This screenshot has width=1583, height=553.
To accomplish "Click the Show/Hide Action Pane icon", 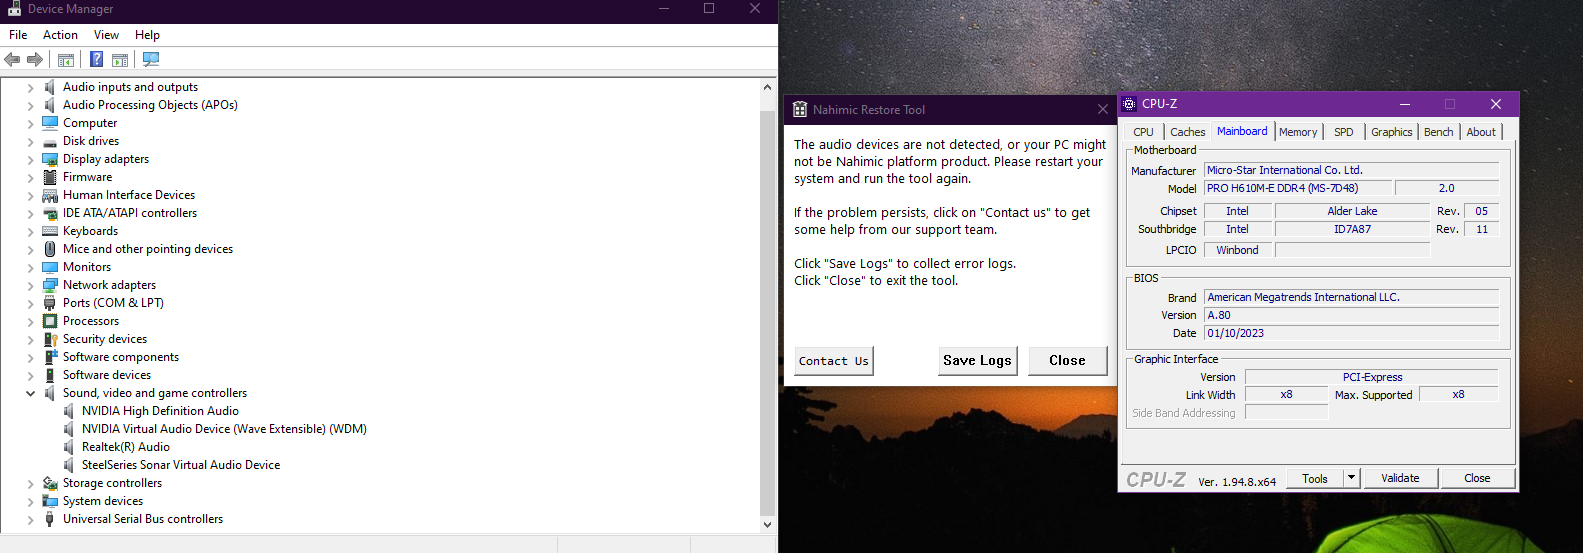I will click(120, 60).
